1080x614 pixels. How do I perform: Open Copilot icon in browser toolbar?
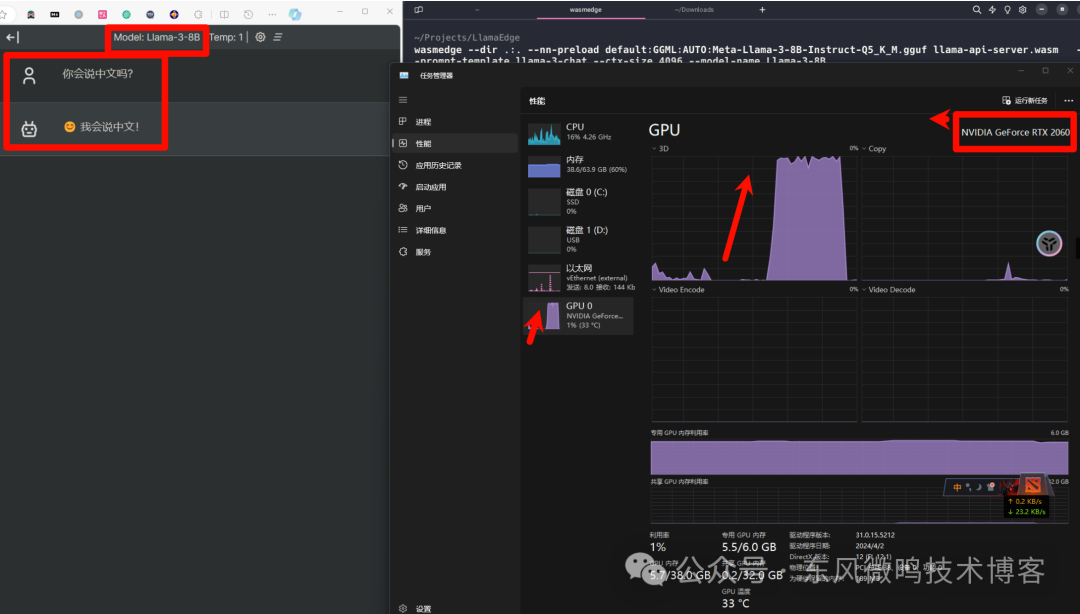tap(295, 14)
